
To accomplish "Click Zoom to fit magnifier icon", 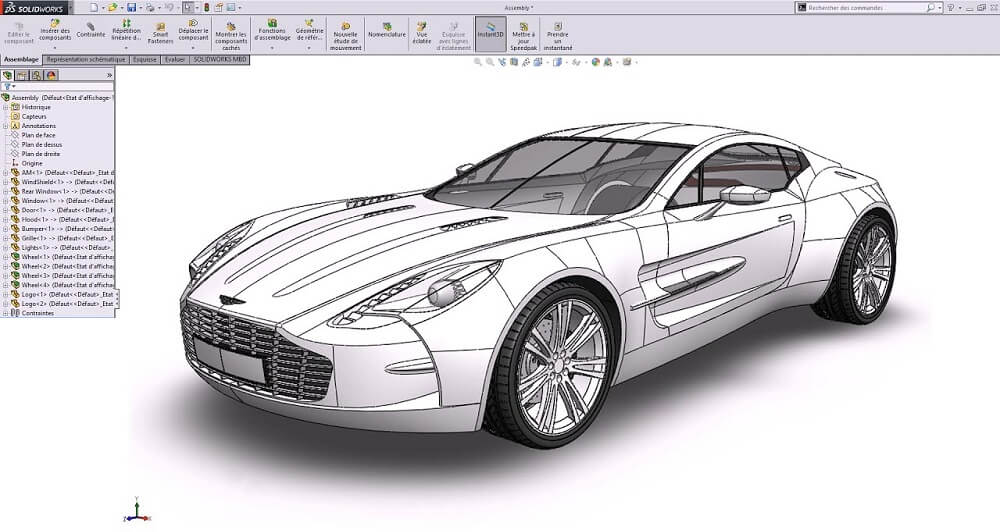I will (478, 62).
